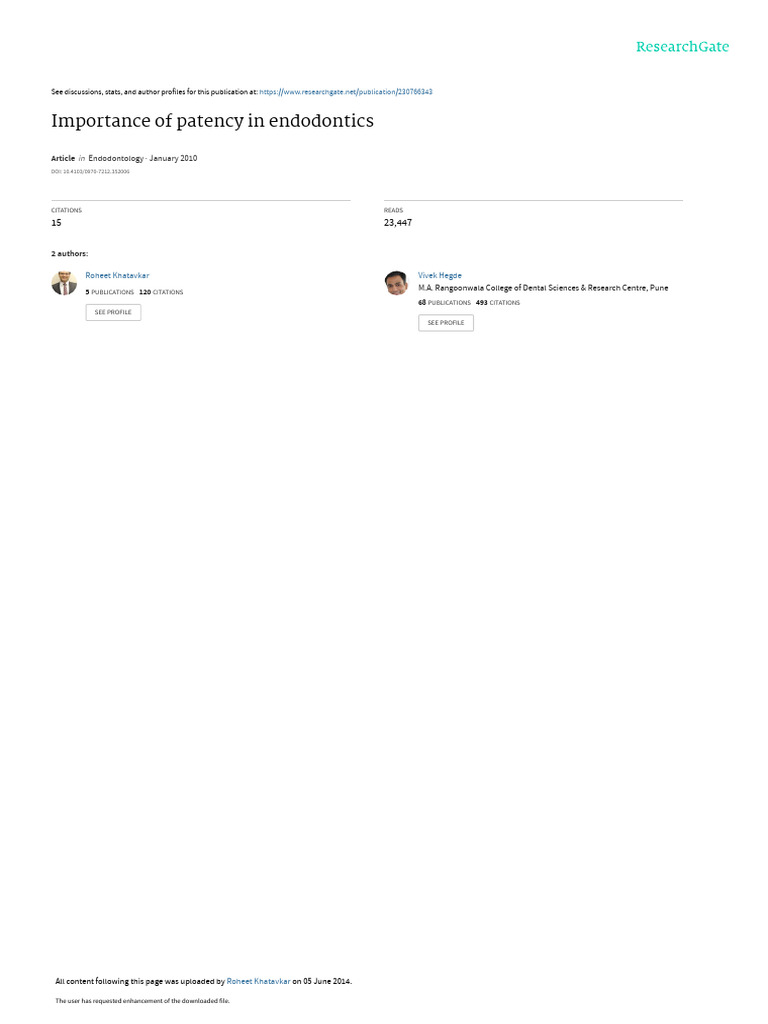
Task: Click Vivek Hegde's 493 citations stat
Action: click(498, 302)
